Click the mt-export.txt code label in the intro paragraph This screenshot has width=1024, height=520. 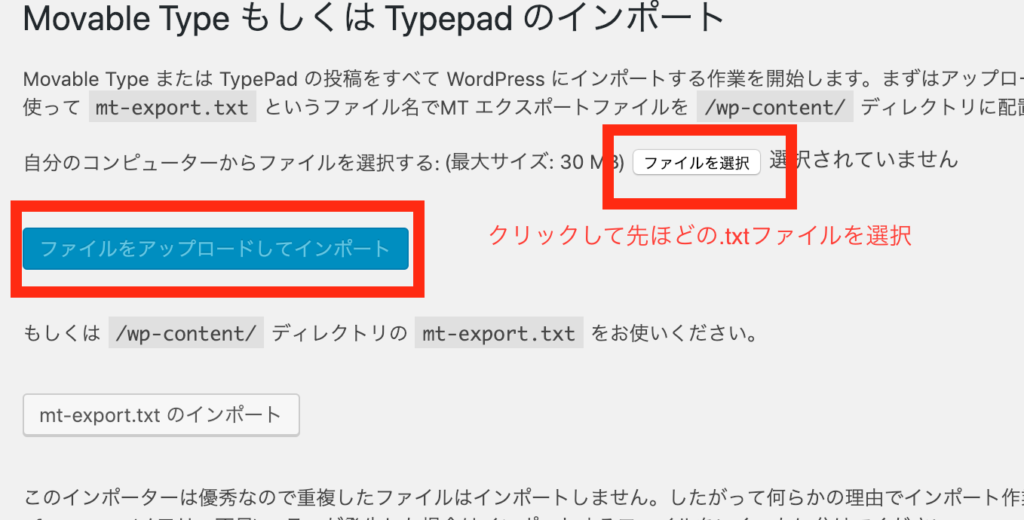click(172, 107)
